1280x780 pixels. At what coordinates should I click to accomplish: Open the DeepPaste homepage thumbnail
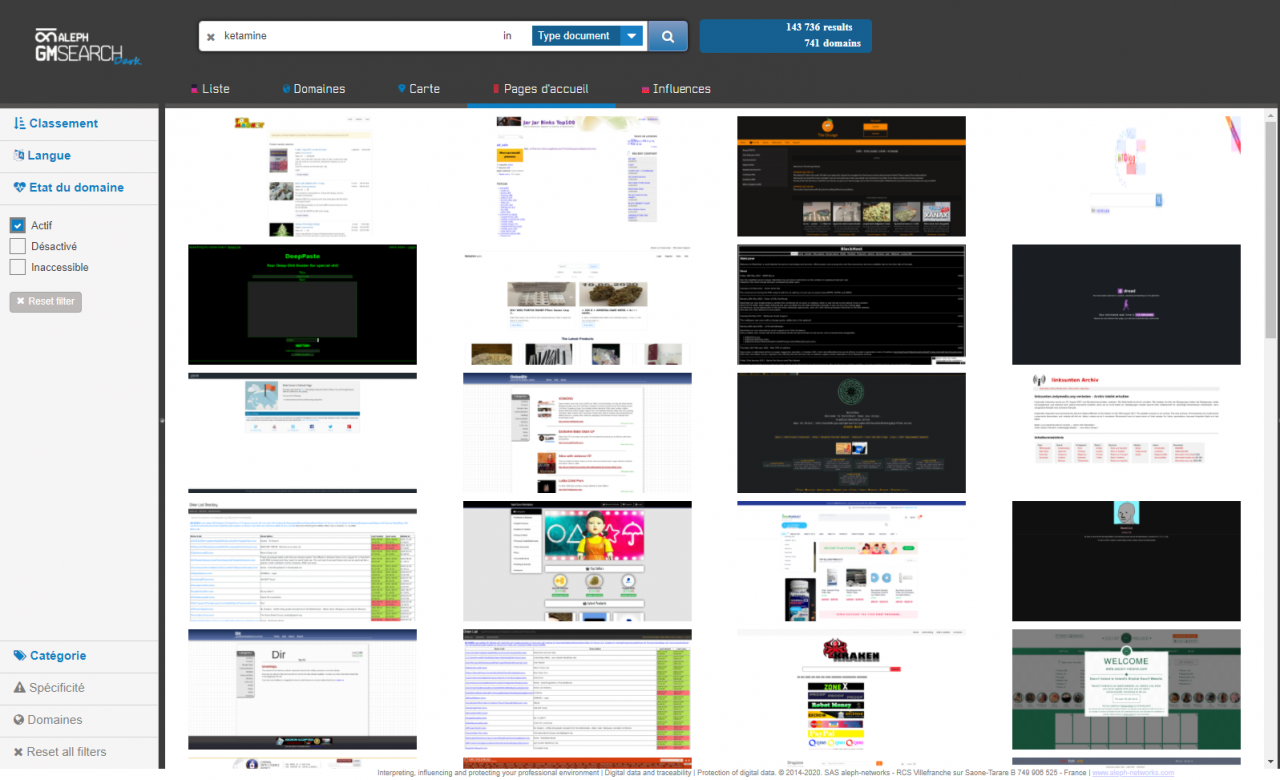(x=302, y=305)
